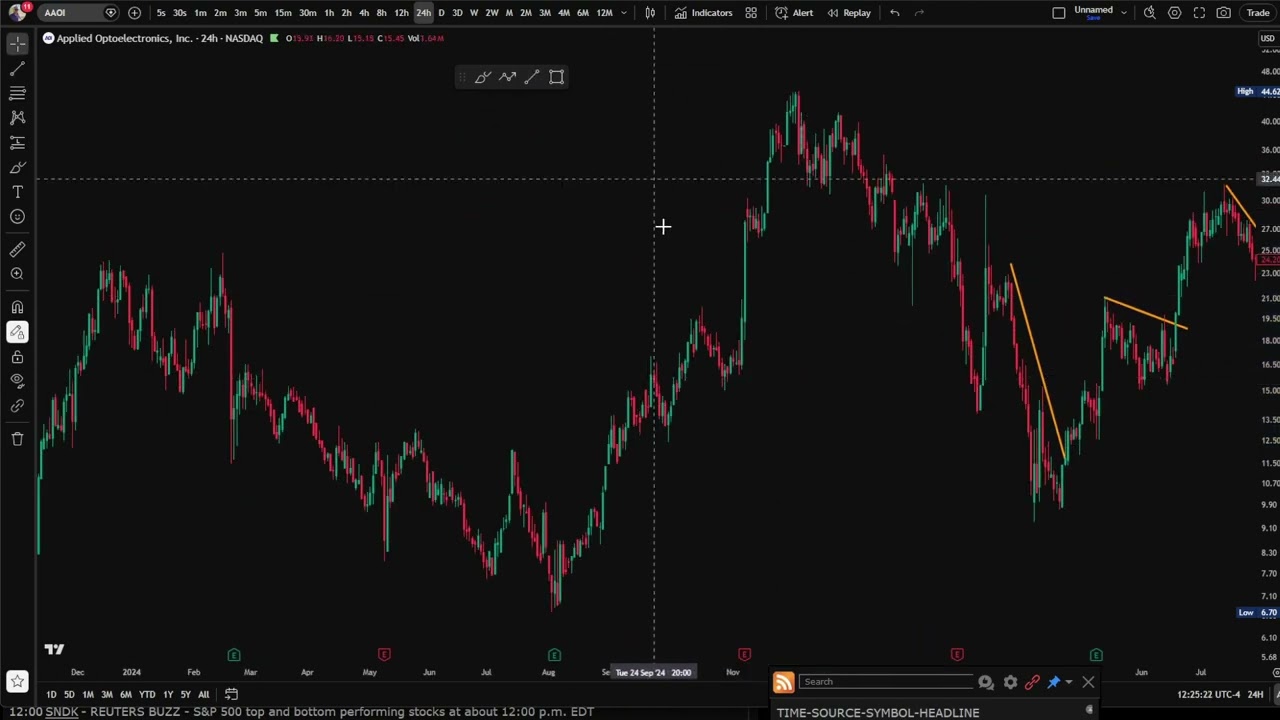Viewport: 1280px width, 720px height.
Task: Open the indicator templates grid icon
Action: pyautogui.click(x=751, y=13)
